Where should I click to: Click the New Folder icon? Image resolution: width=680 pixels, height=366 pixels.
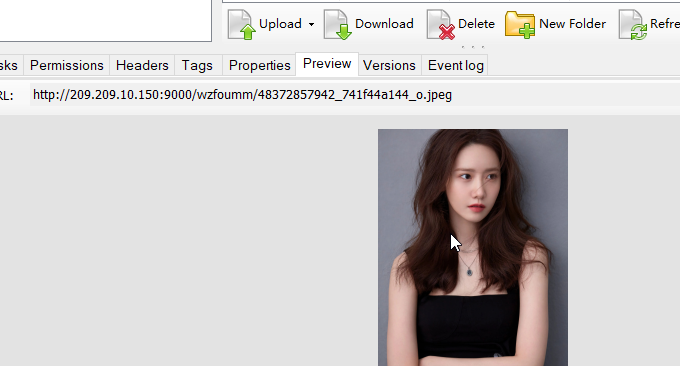[x=520, y=25]
